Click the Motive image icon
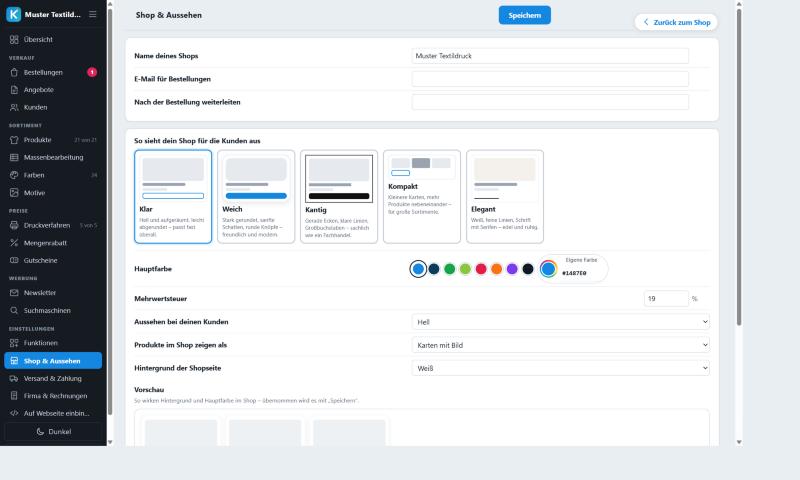800x480 pixels. (x=14, y=193)
